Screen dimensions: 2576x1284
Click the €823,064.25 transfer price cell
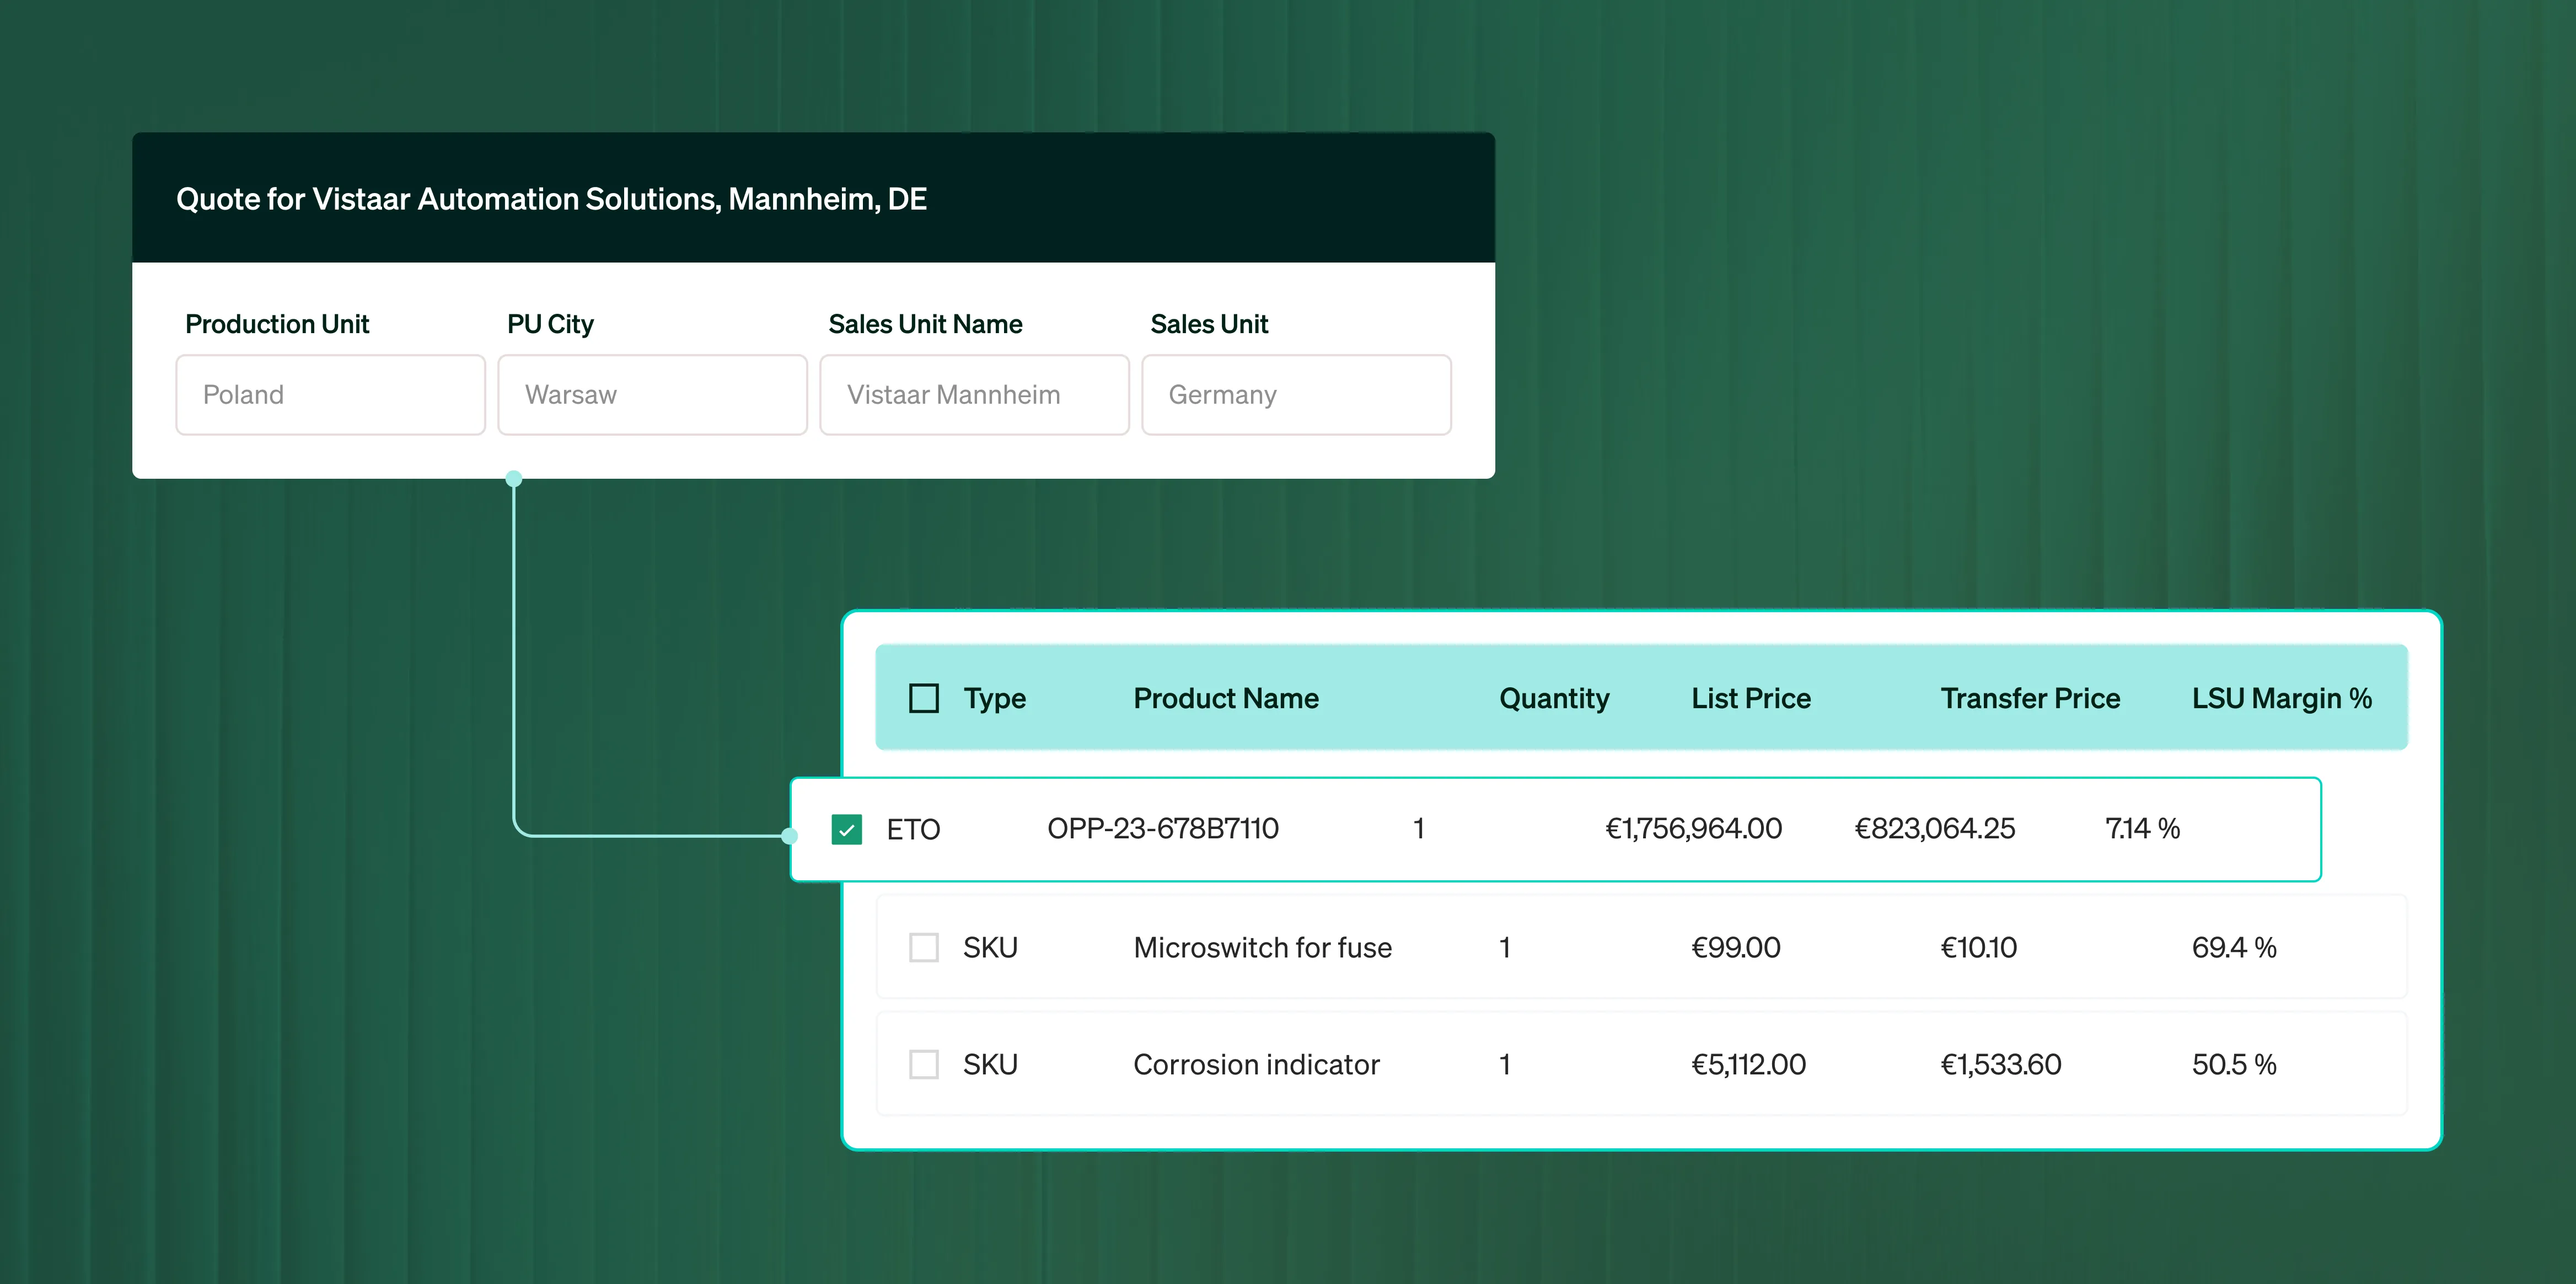[x=1934, y=829]
